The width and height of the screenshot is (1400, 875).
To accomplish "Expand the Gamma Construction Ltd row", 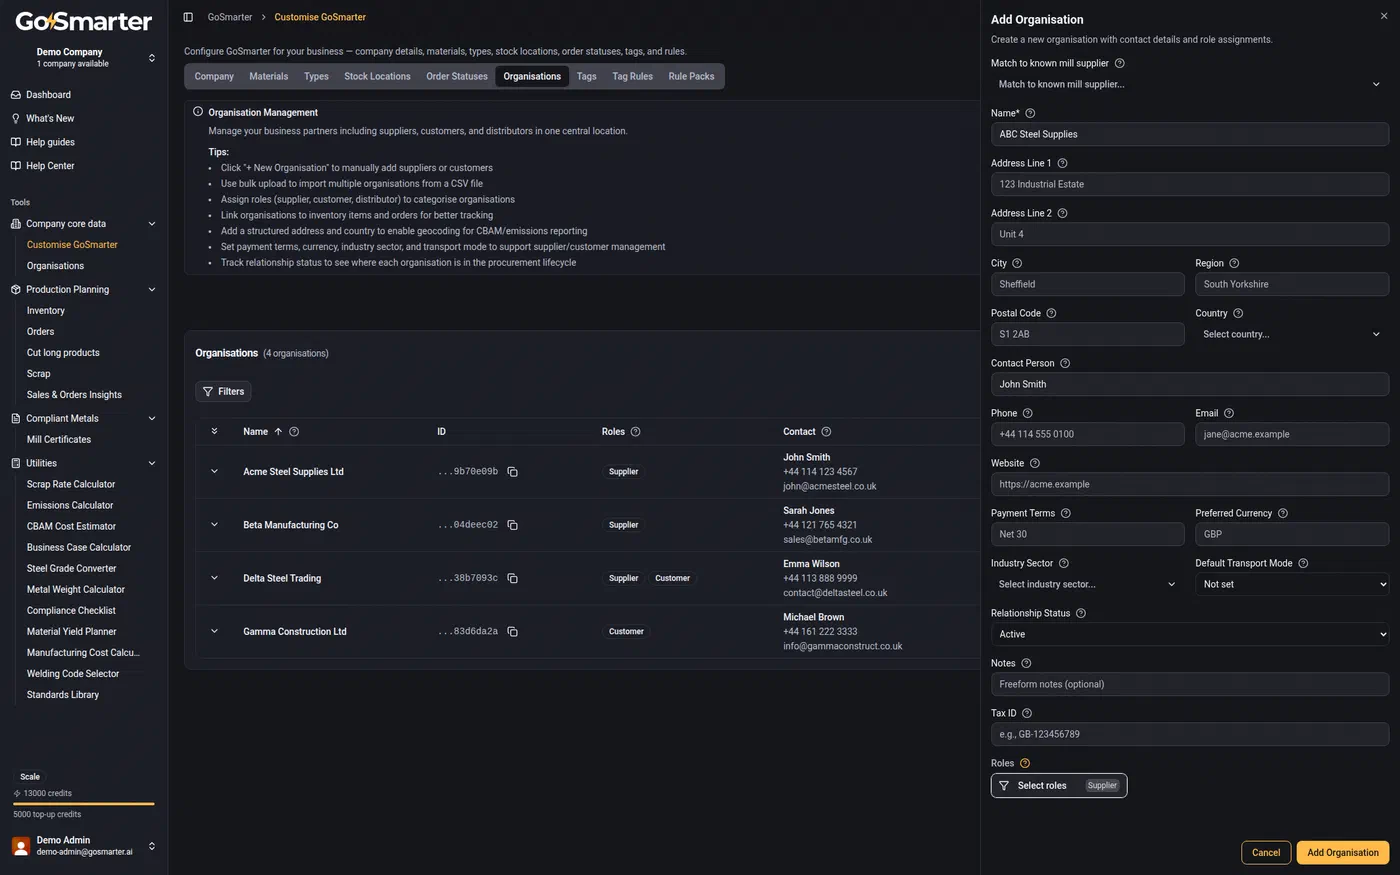I will [x=214, y=632].
